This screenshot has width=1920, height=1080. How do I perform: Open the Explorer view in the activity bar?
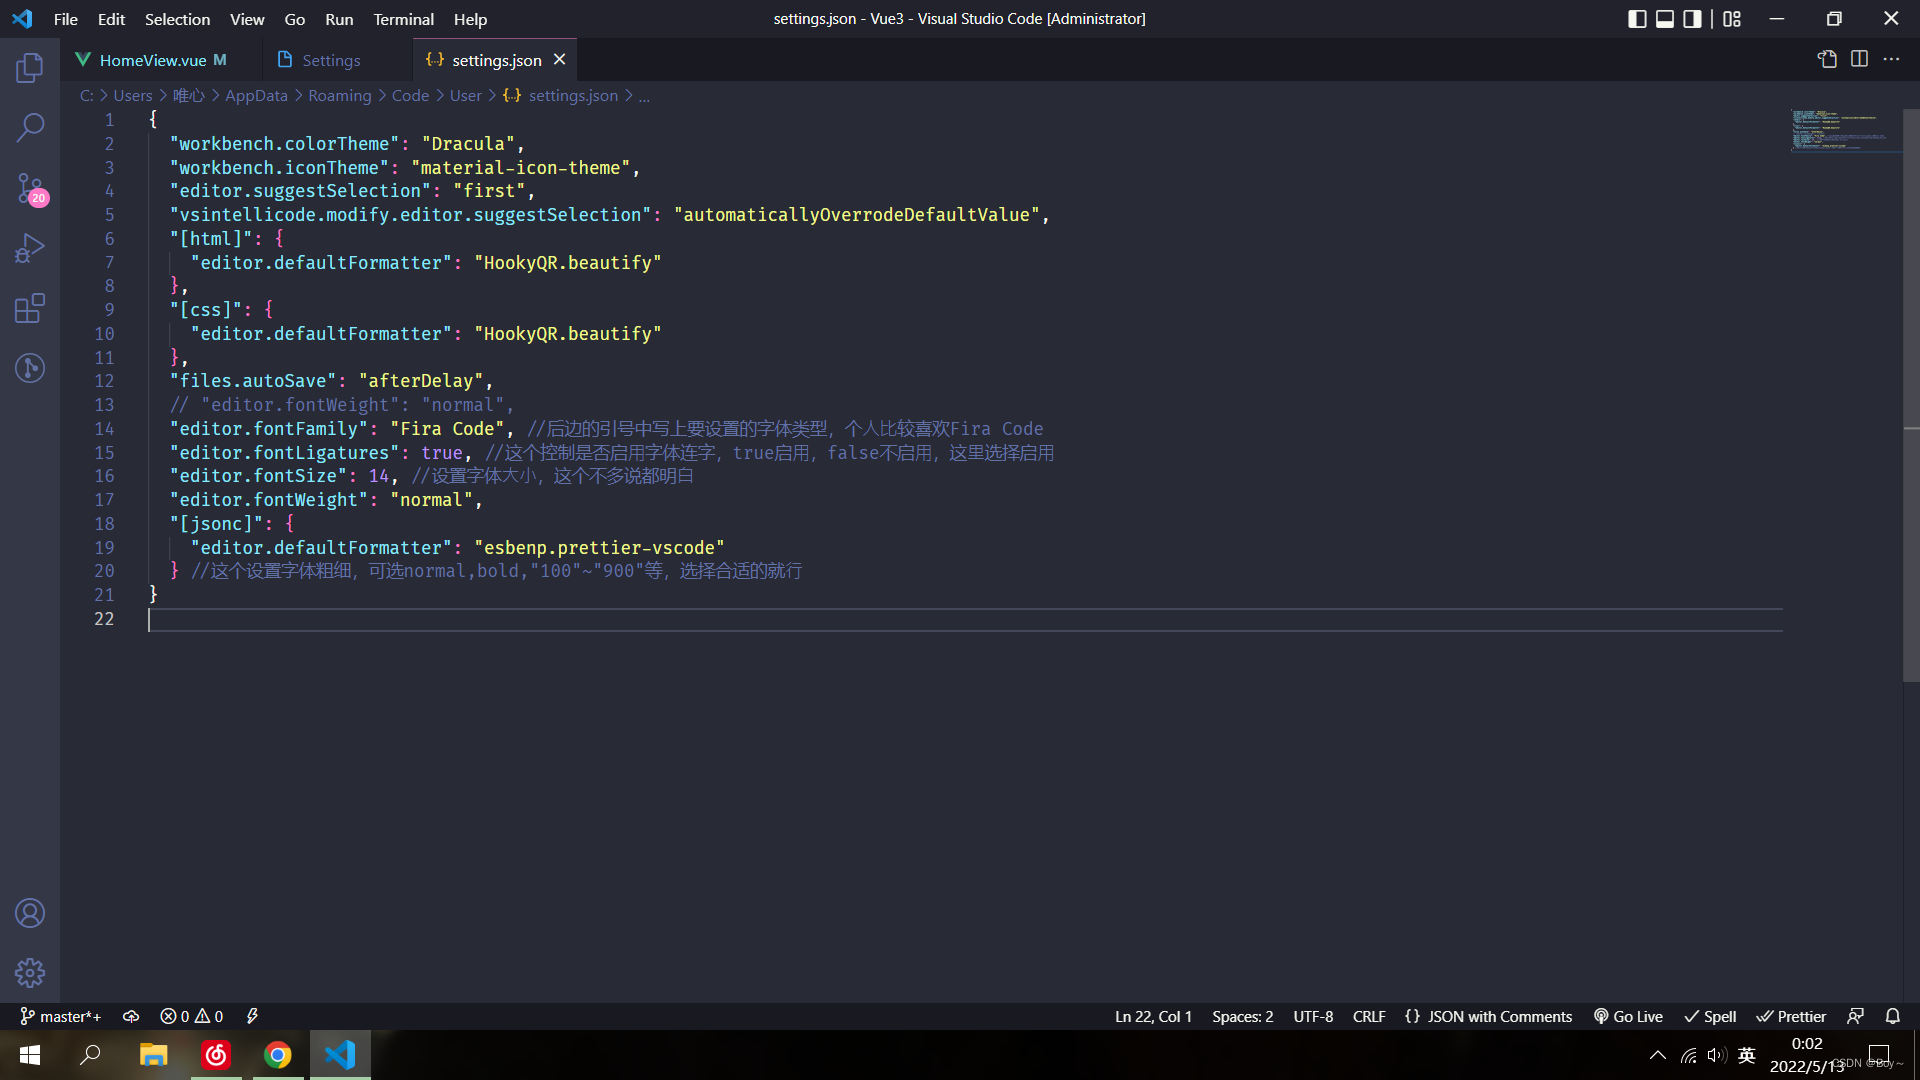(29, 67)
